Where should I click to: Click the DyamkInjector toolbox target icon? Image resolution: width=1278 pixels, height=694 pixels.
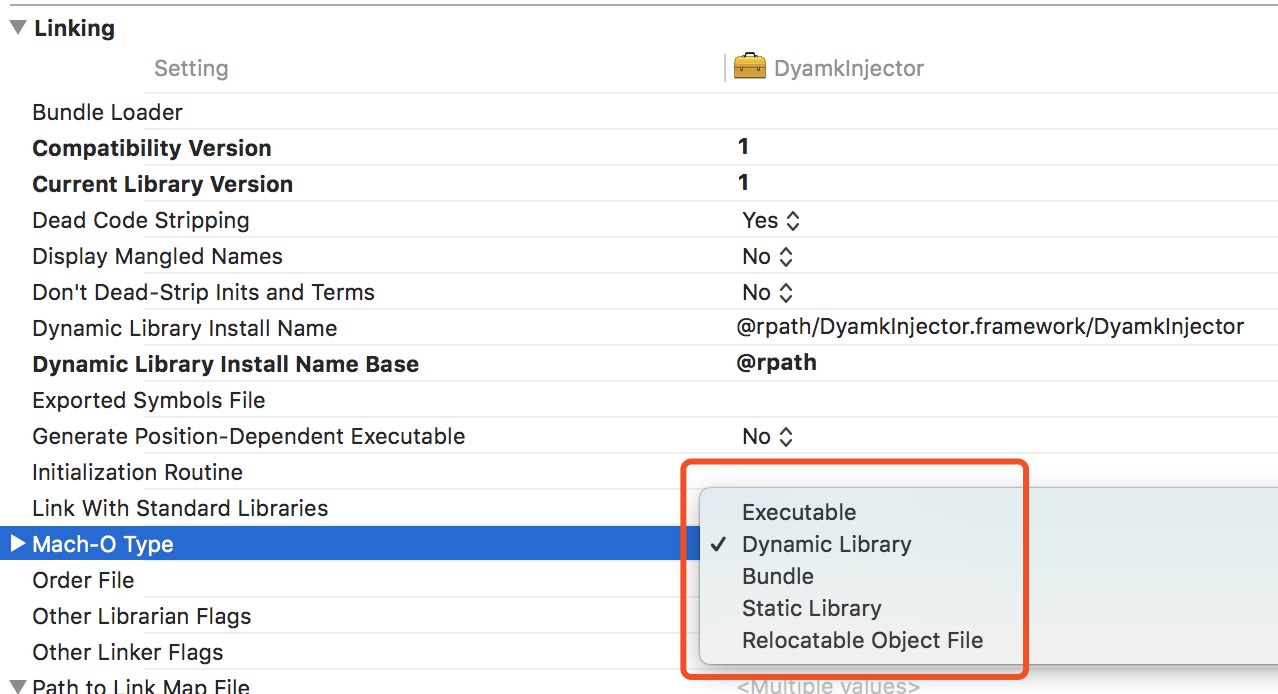[x=749, y=67]
